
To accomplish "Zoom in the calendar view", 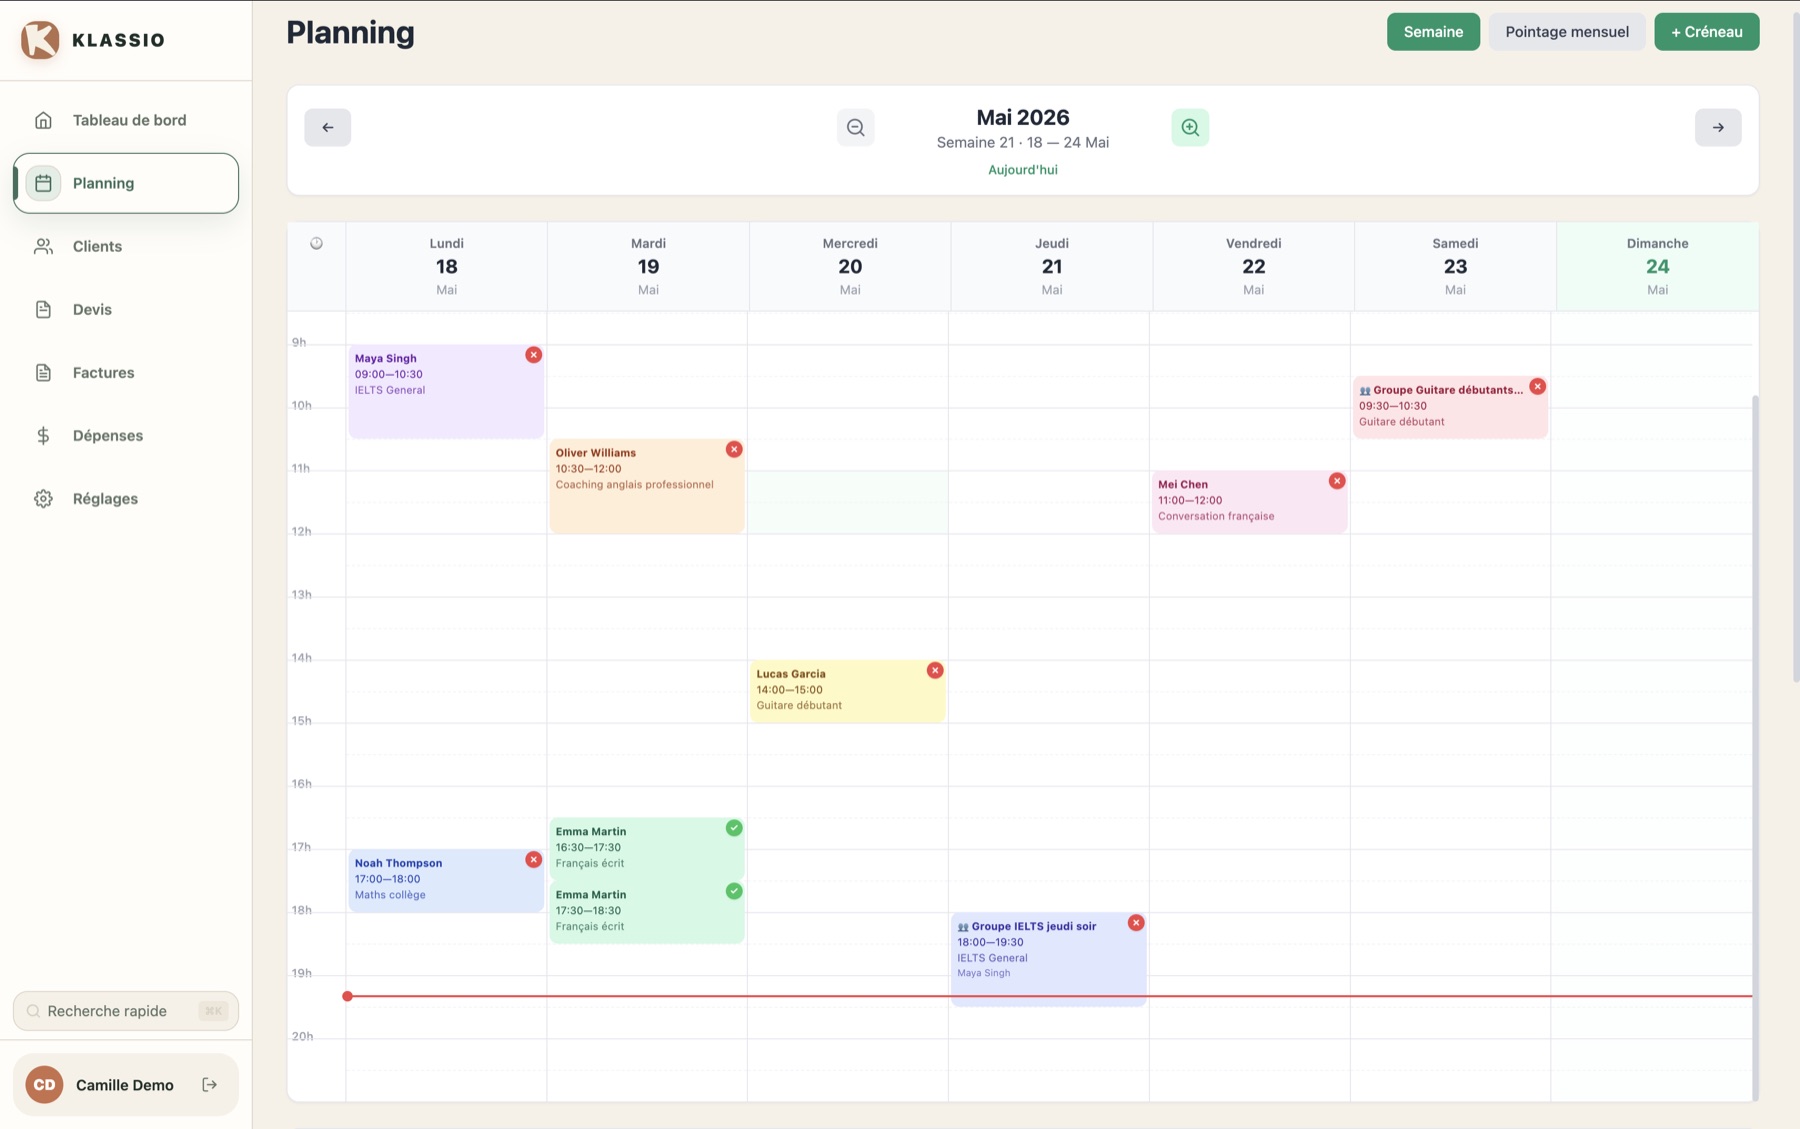I will click(x=1190, y=127).
